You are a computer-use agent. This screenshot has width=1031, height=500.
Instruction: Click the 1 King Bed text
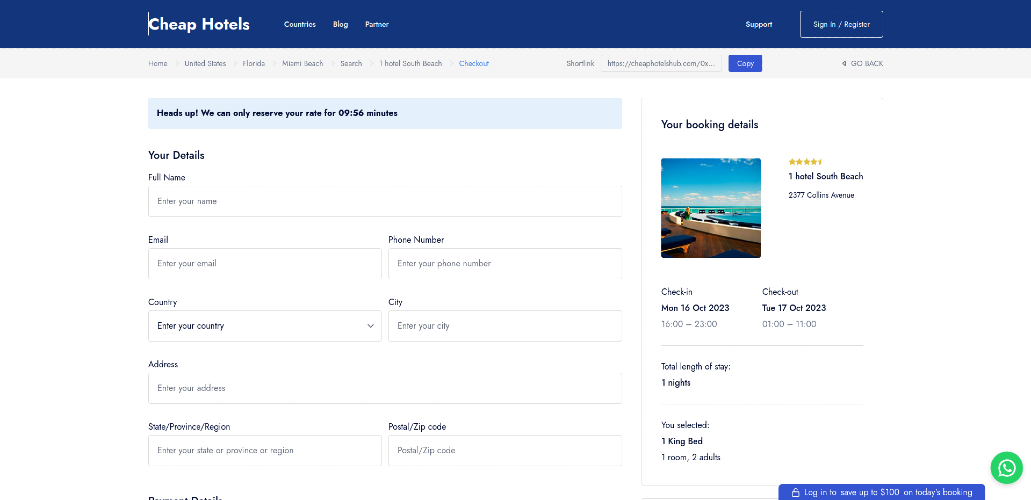point(682,441)
